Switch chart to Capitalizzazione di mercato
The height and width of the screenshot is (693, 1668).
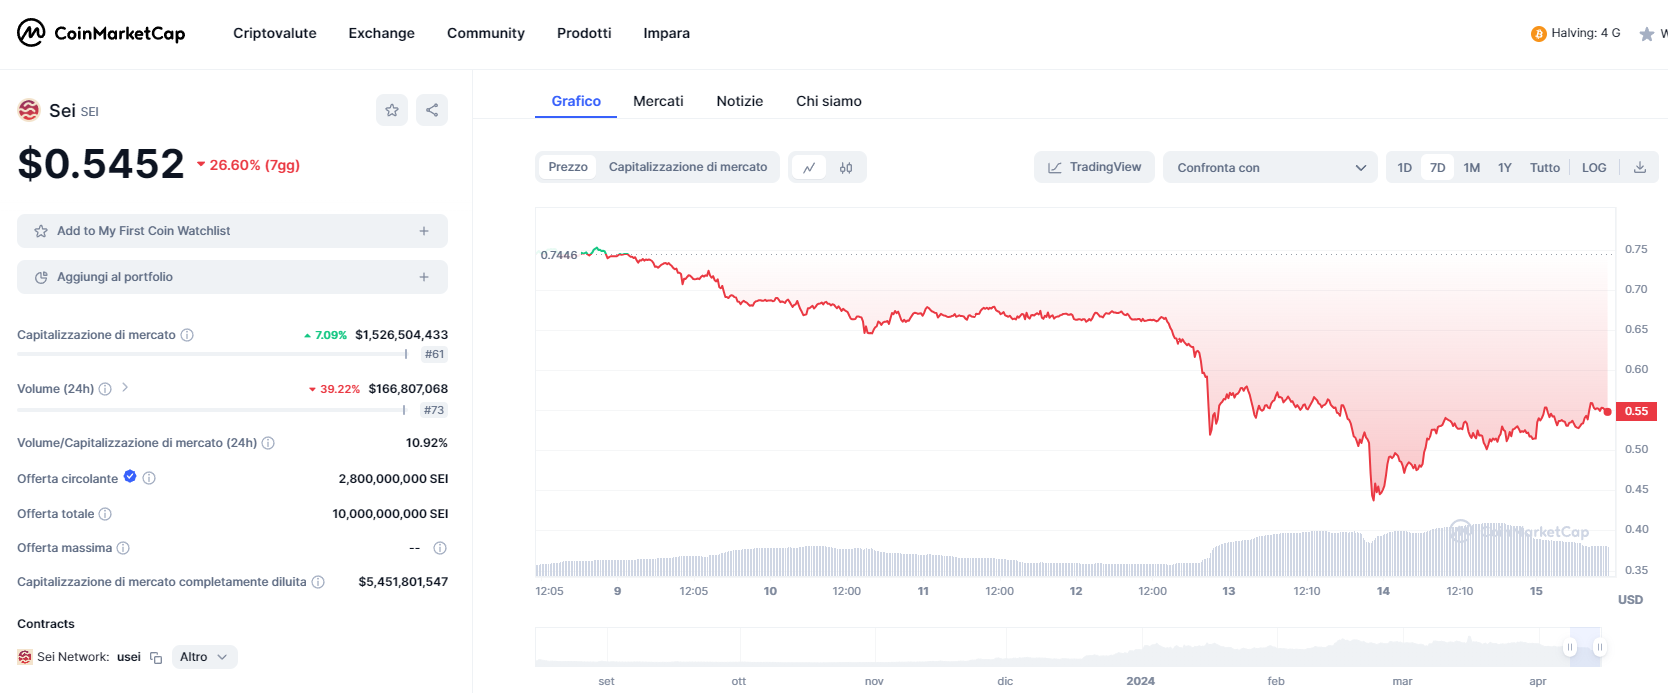[x=688, y=167]
